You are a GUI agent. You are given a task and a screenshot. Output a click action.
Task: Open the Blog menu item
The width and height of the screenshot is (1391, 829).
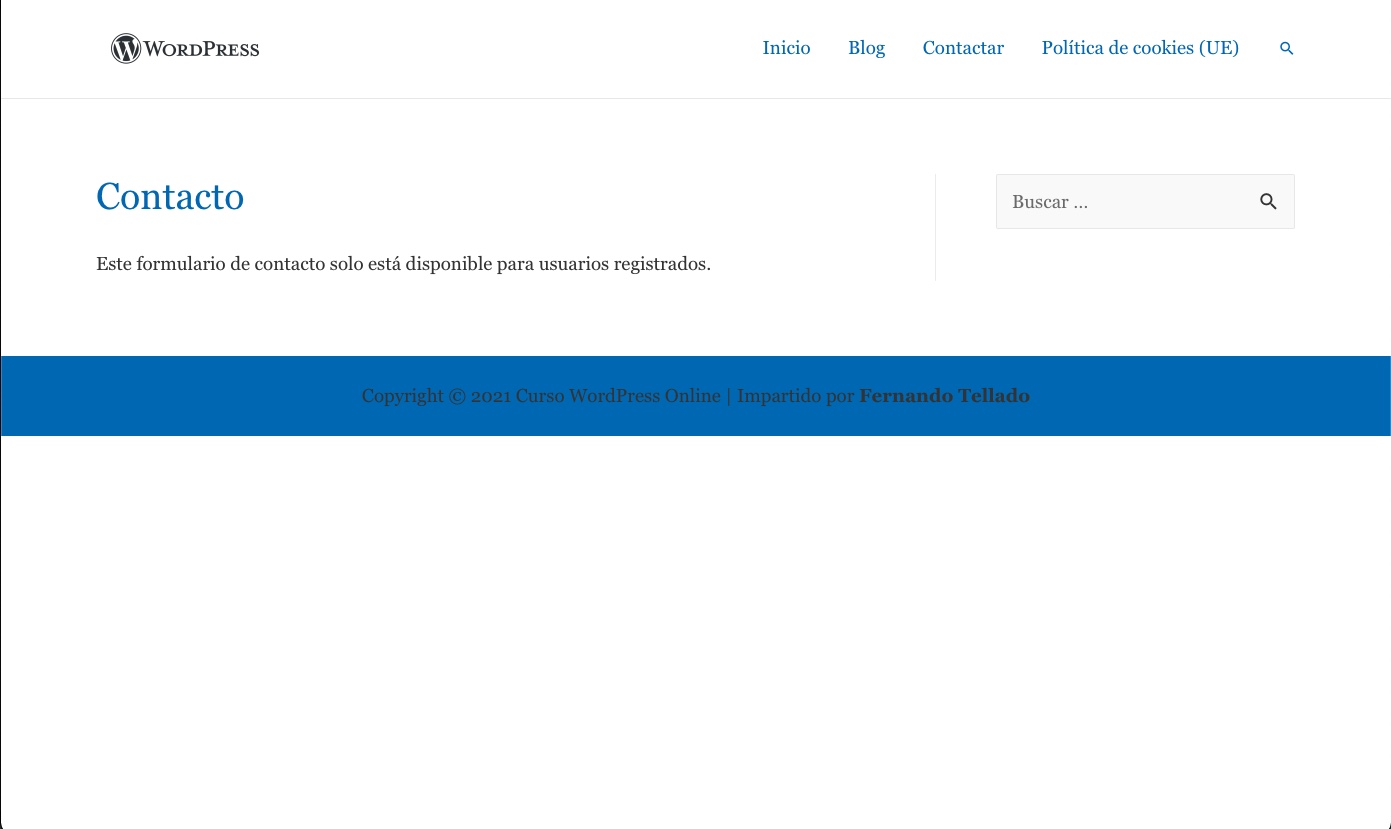(866, 48)
